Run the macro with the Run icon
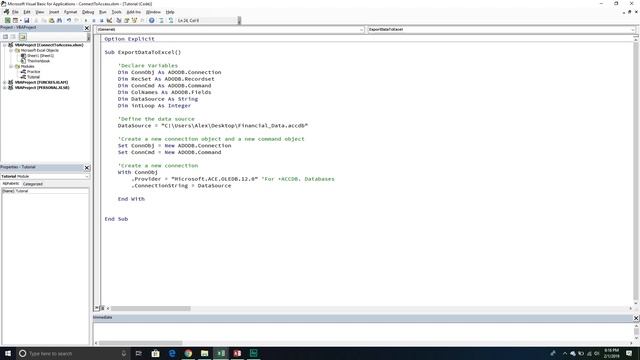The height and width of the screenshot is (360, 640). [x=86, y=20]
